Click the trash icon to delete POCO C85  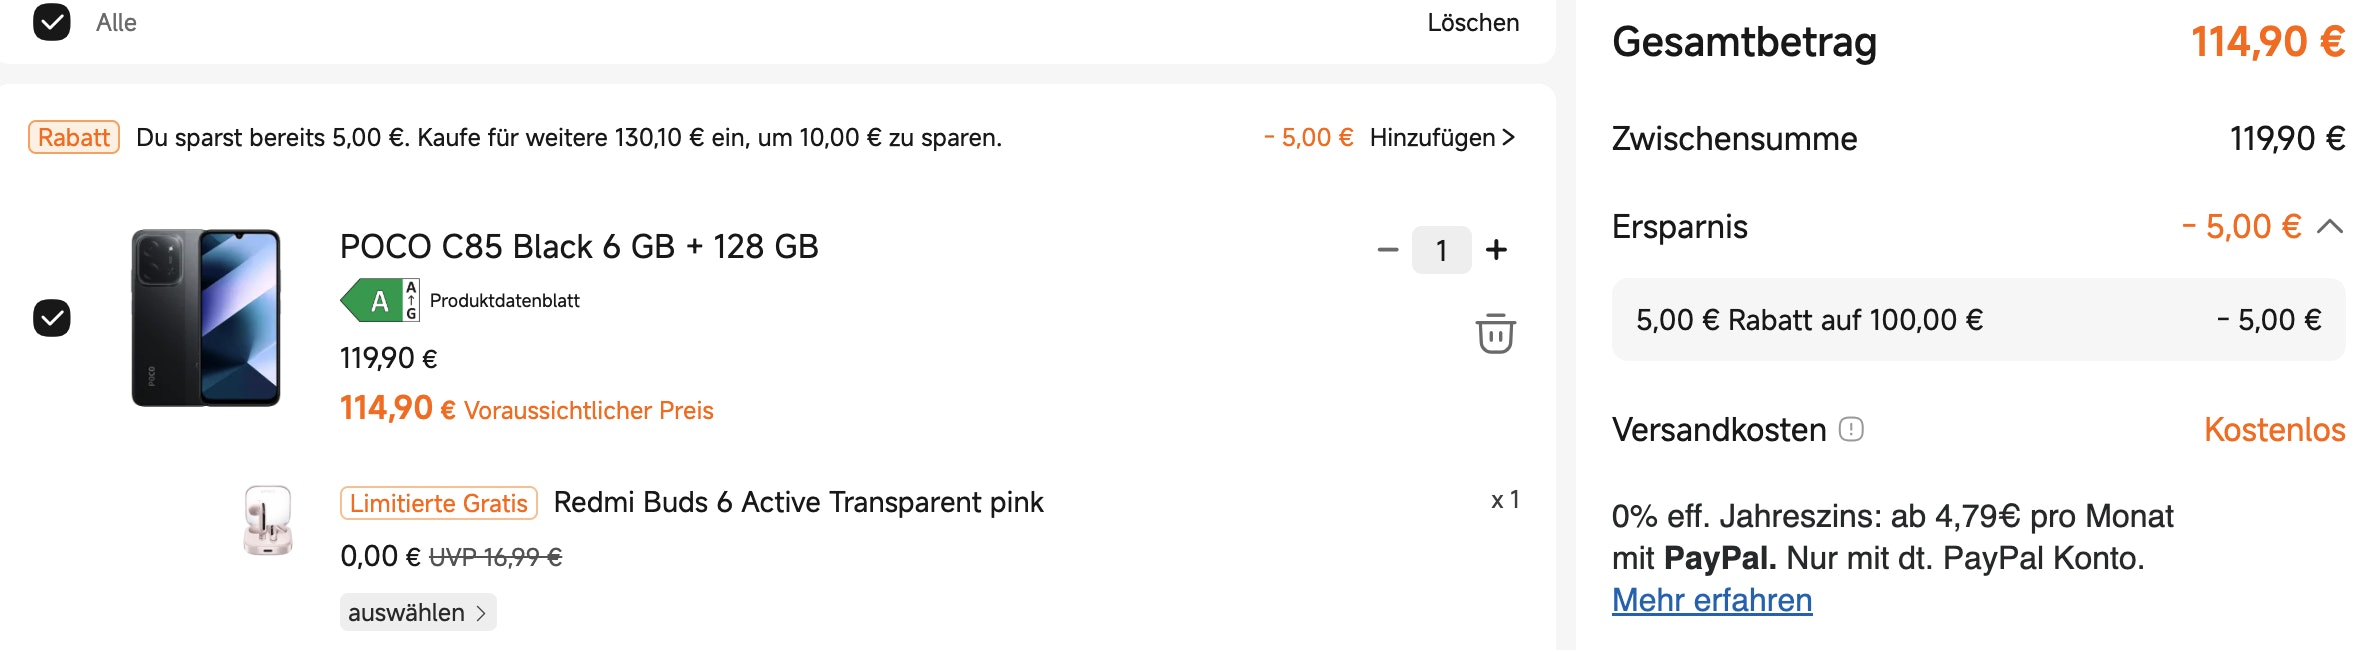pos(1493,336)
